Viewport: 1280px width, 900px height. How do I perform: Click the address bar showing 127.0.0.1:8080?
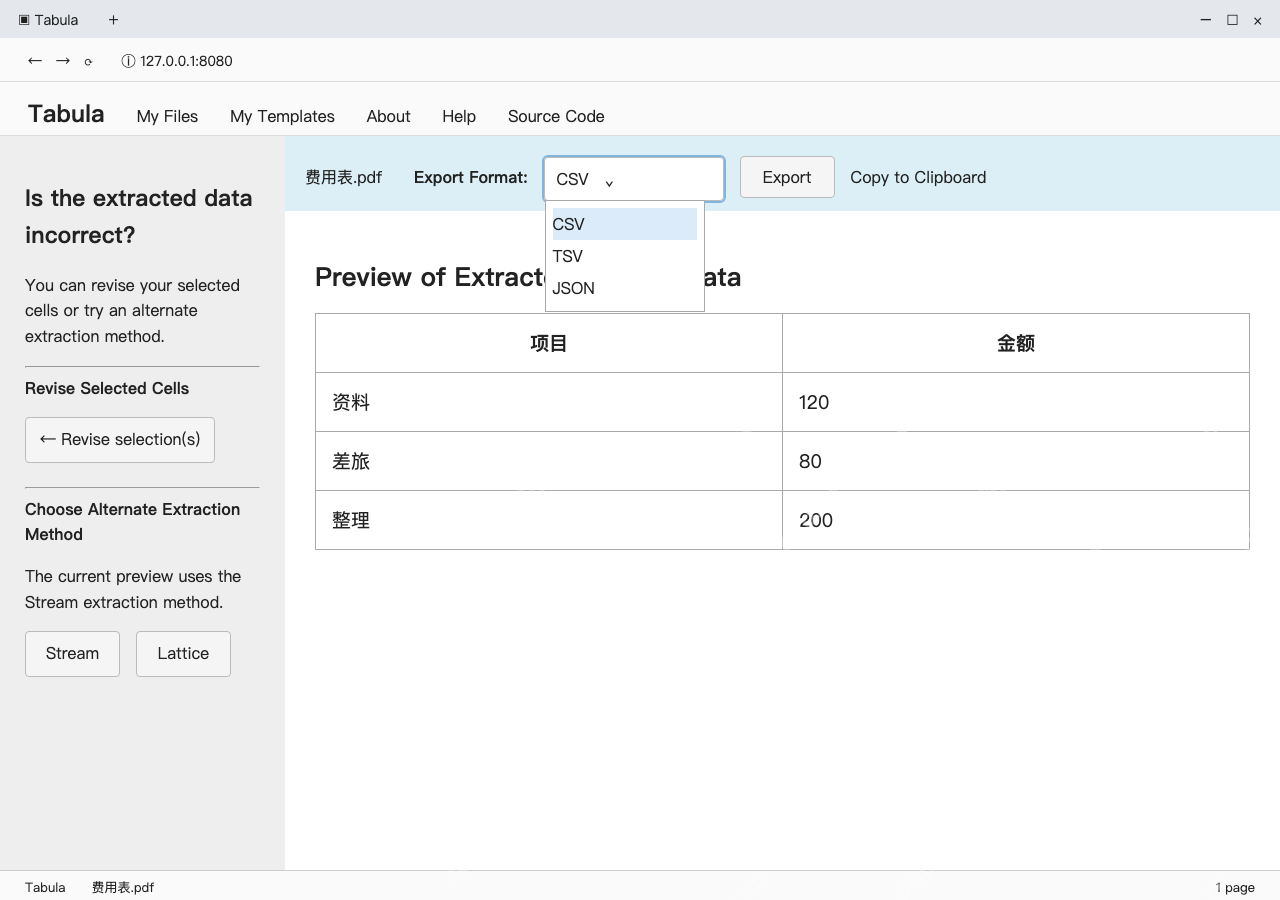click(x=186, y=61)
